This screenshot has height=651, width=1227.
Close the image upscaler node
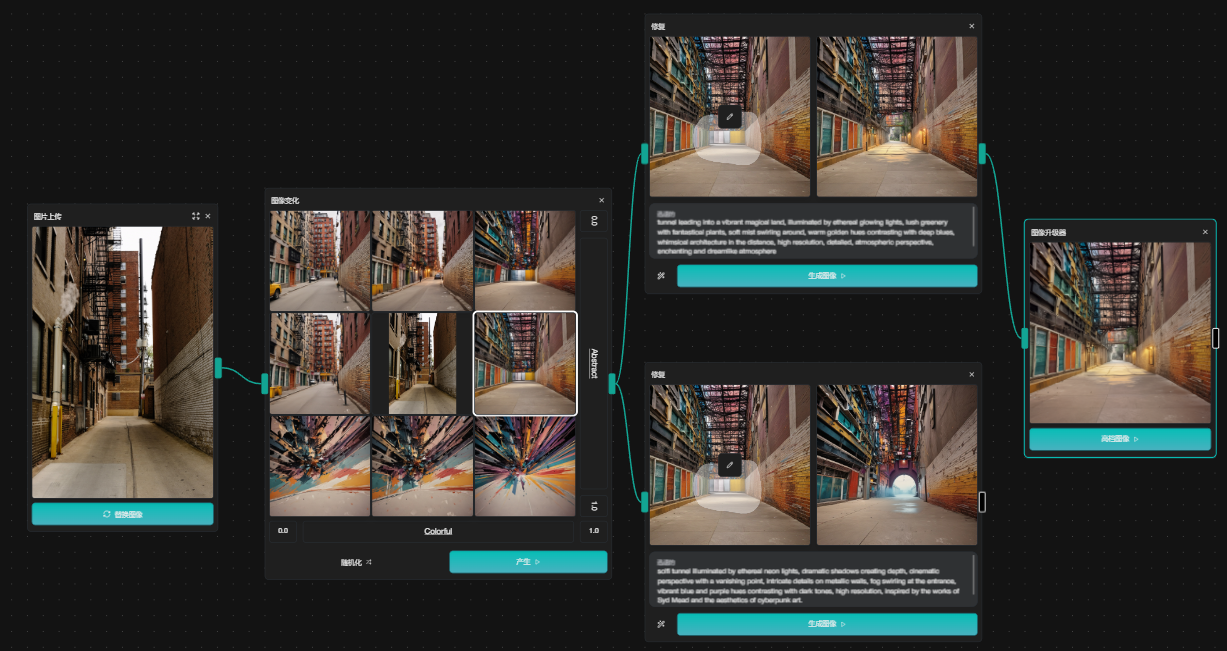click(1205, 232)
